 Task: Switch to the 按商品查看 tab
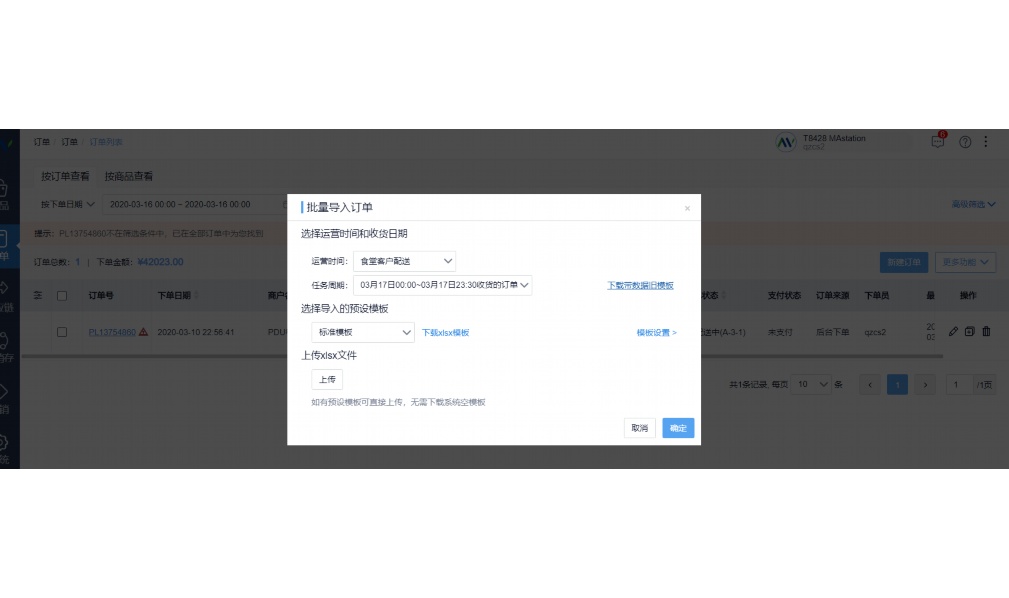tap(129, 175)
